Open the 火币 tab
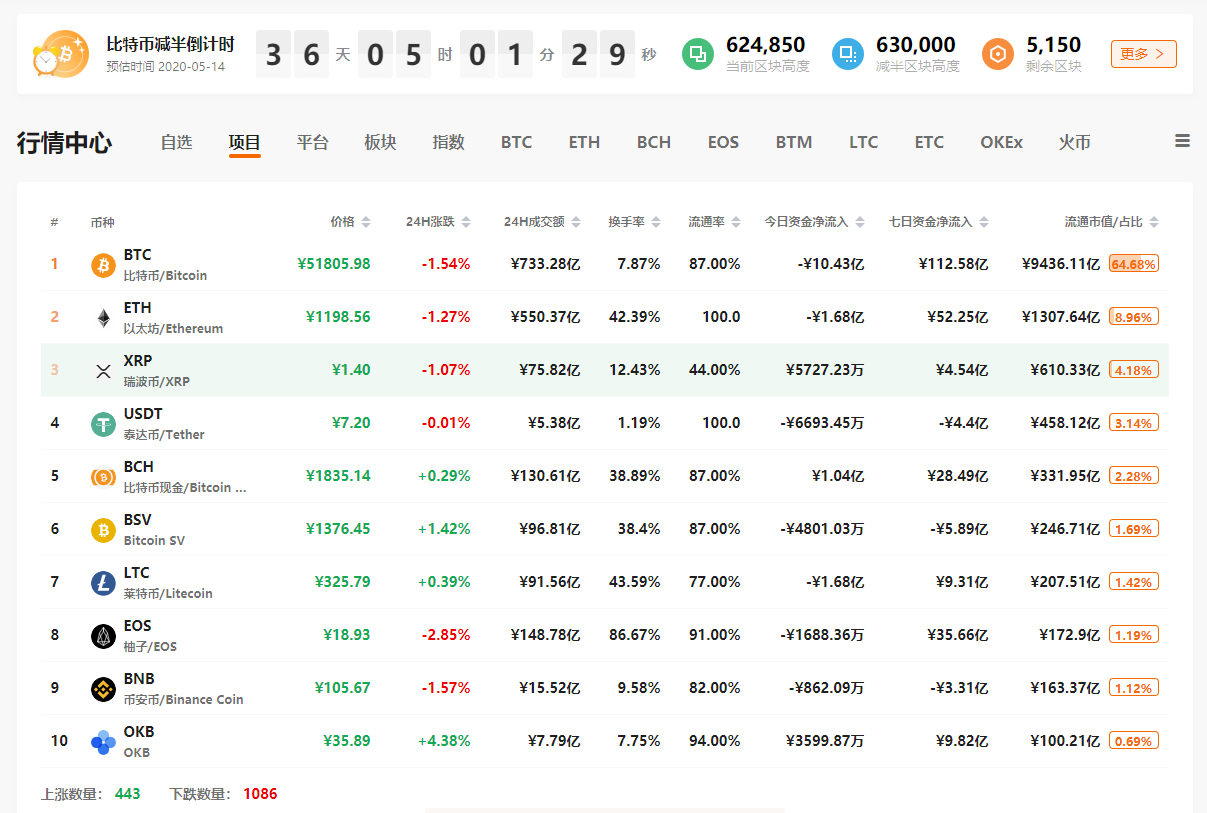Viewport: 1207px width, 813px height. pos(1074,142)
